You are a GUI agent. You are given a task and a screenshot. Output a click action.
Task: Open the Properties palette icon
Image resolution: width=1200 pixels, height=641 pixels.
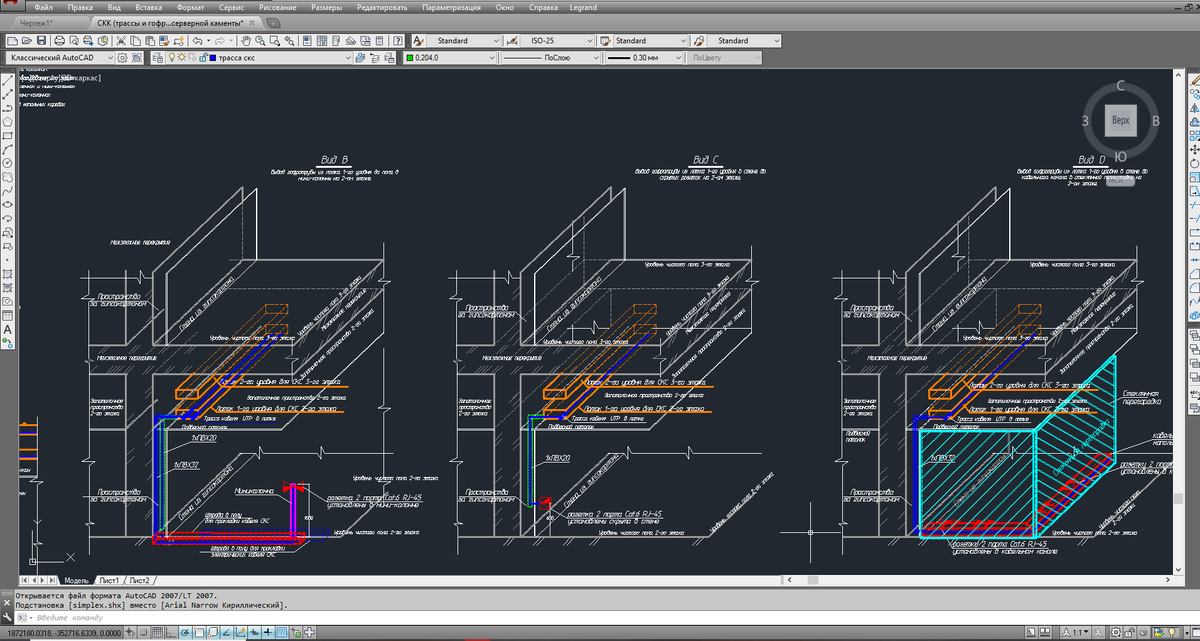point(307,41)
